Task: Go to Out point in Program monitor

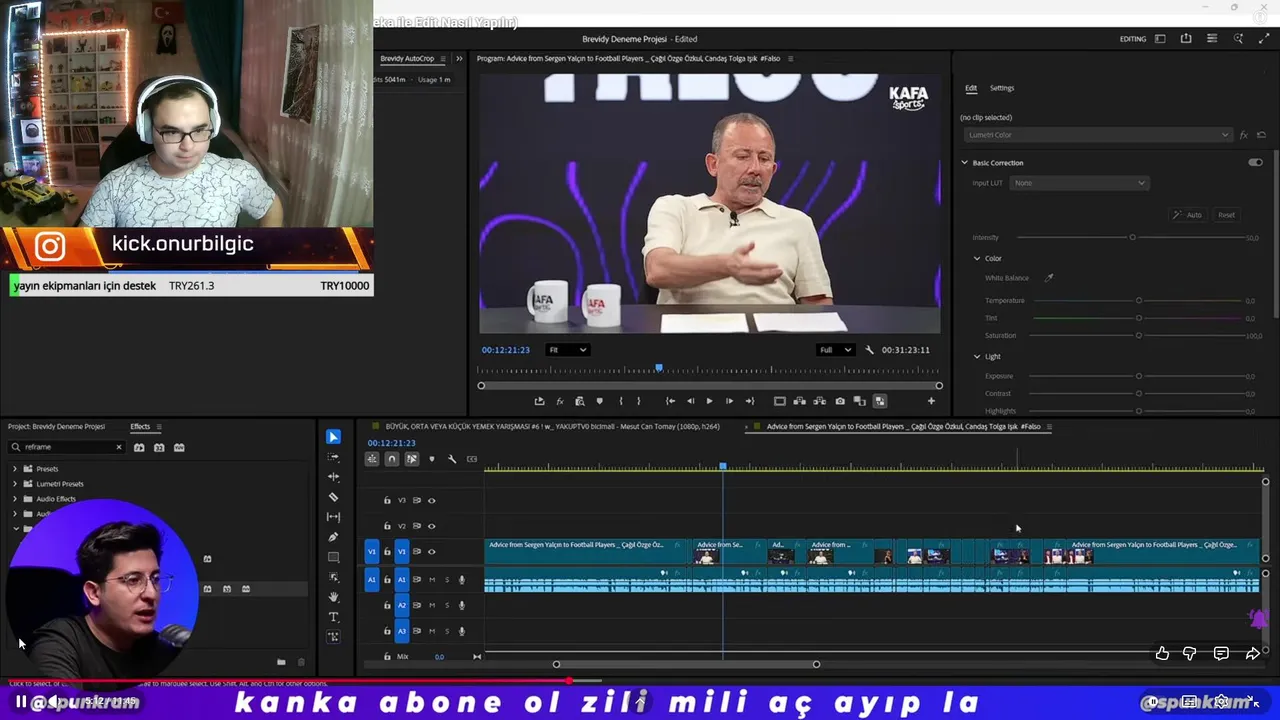Action: [x=749, y=401]
